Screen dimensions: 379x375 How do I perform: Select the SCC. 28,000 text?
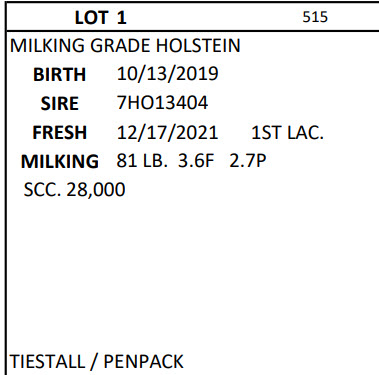(74, 190)
